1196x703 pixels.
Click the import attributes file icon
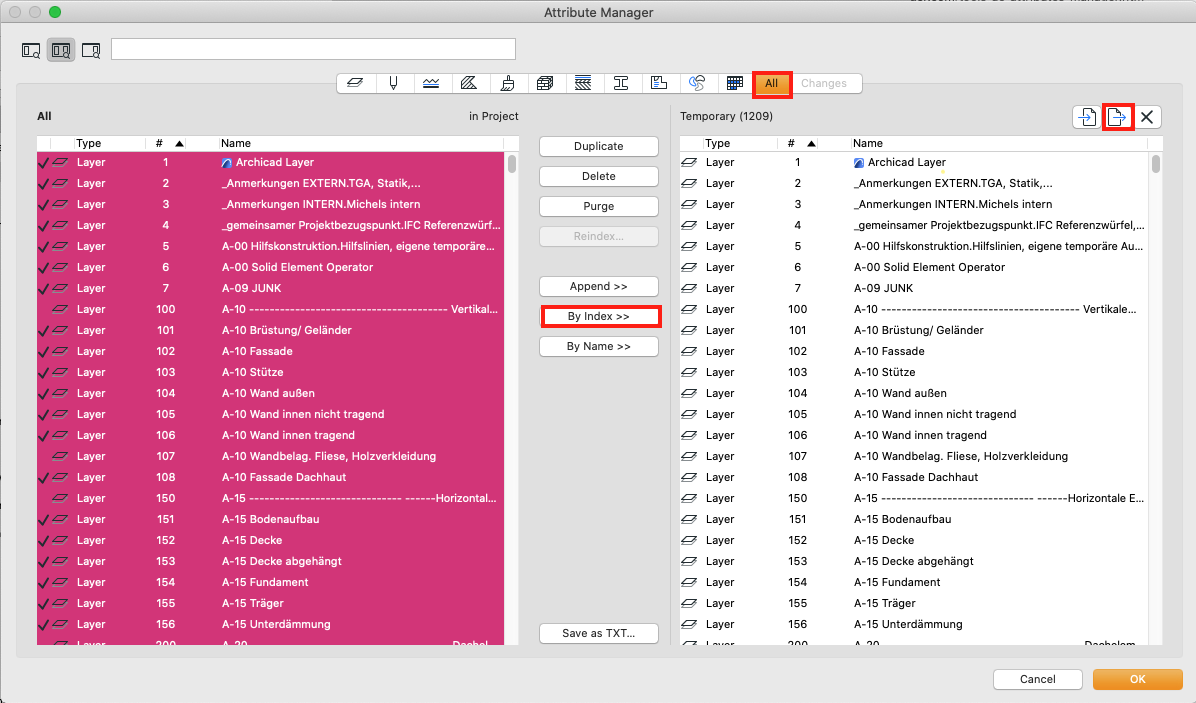1086,117
